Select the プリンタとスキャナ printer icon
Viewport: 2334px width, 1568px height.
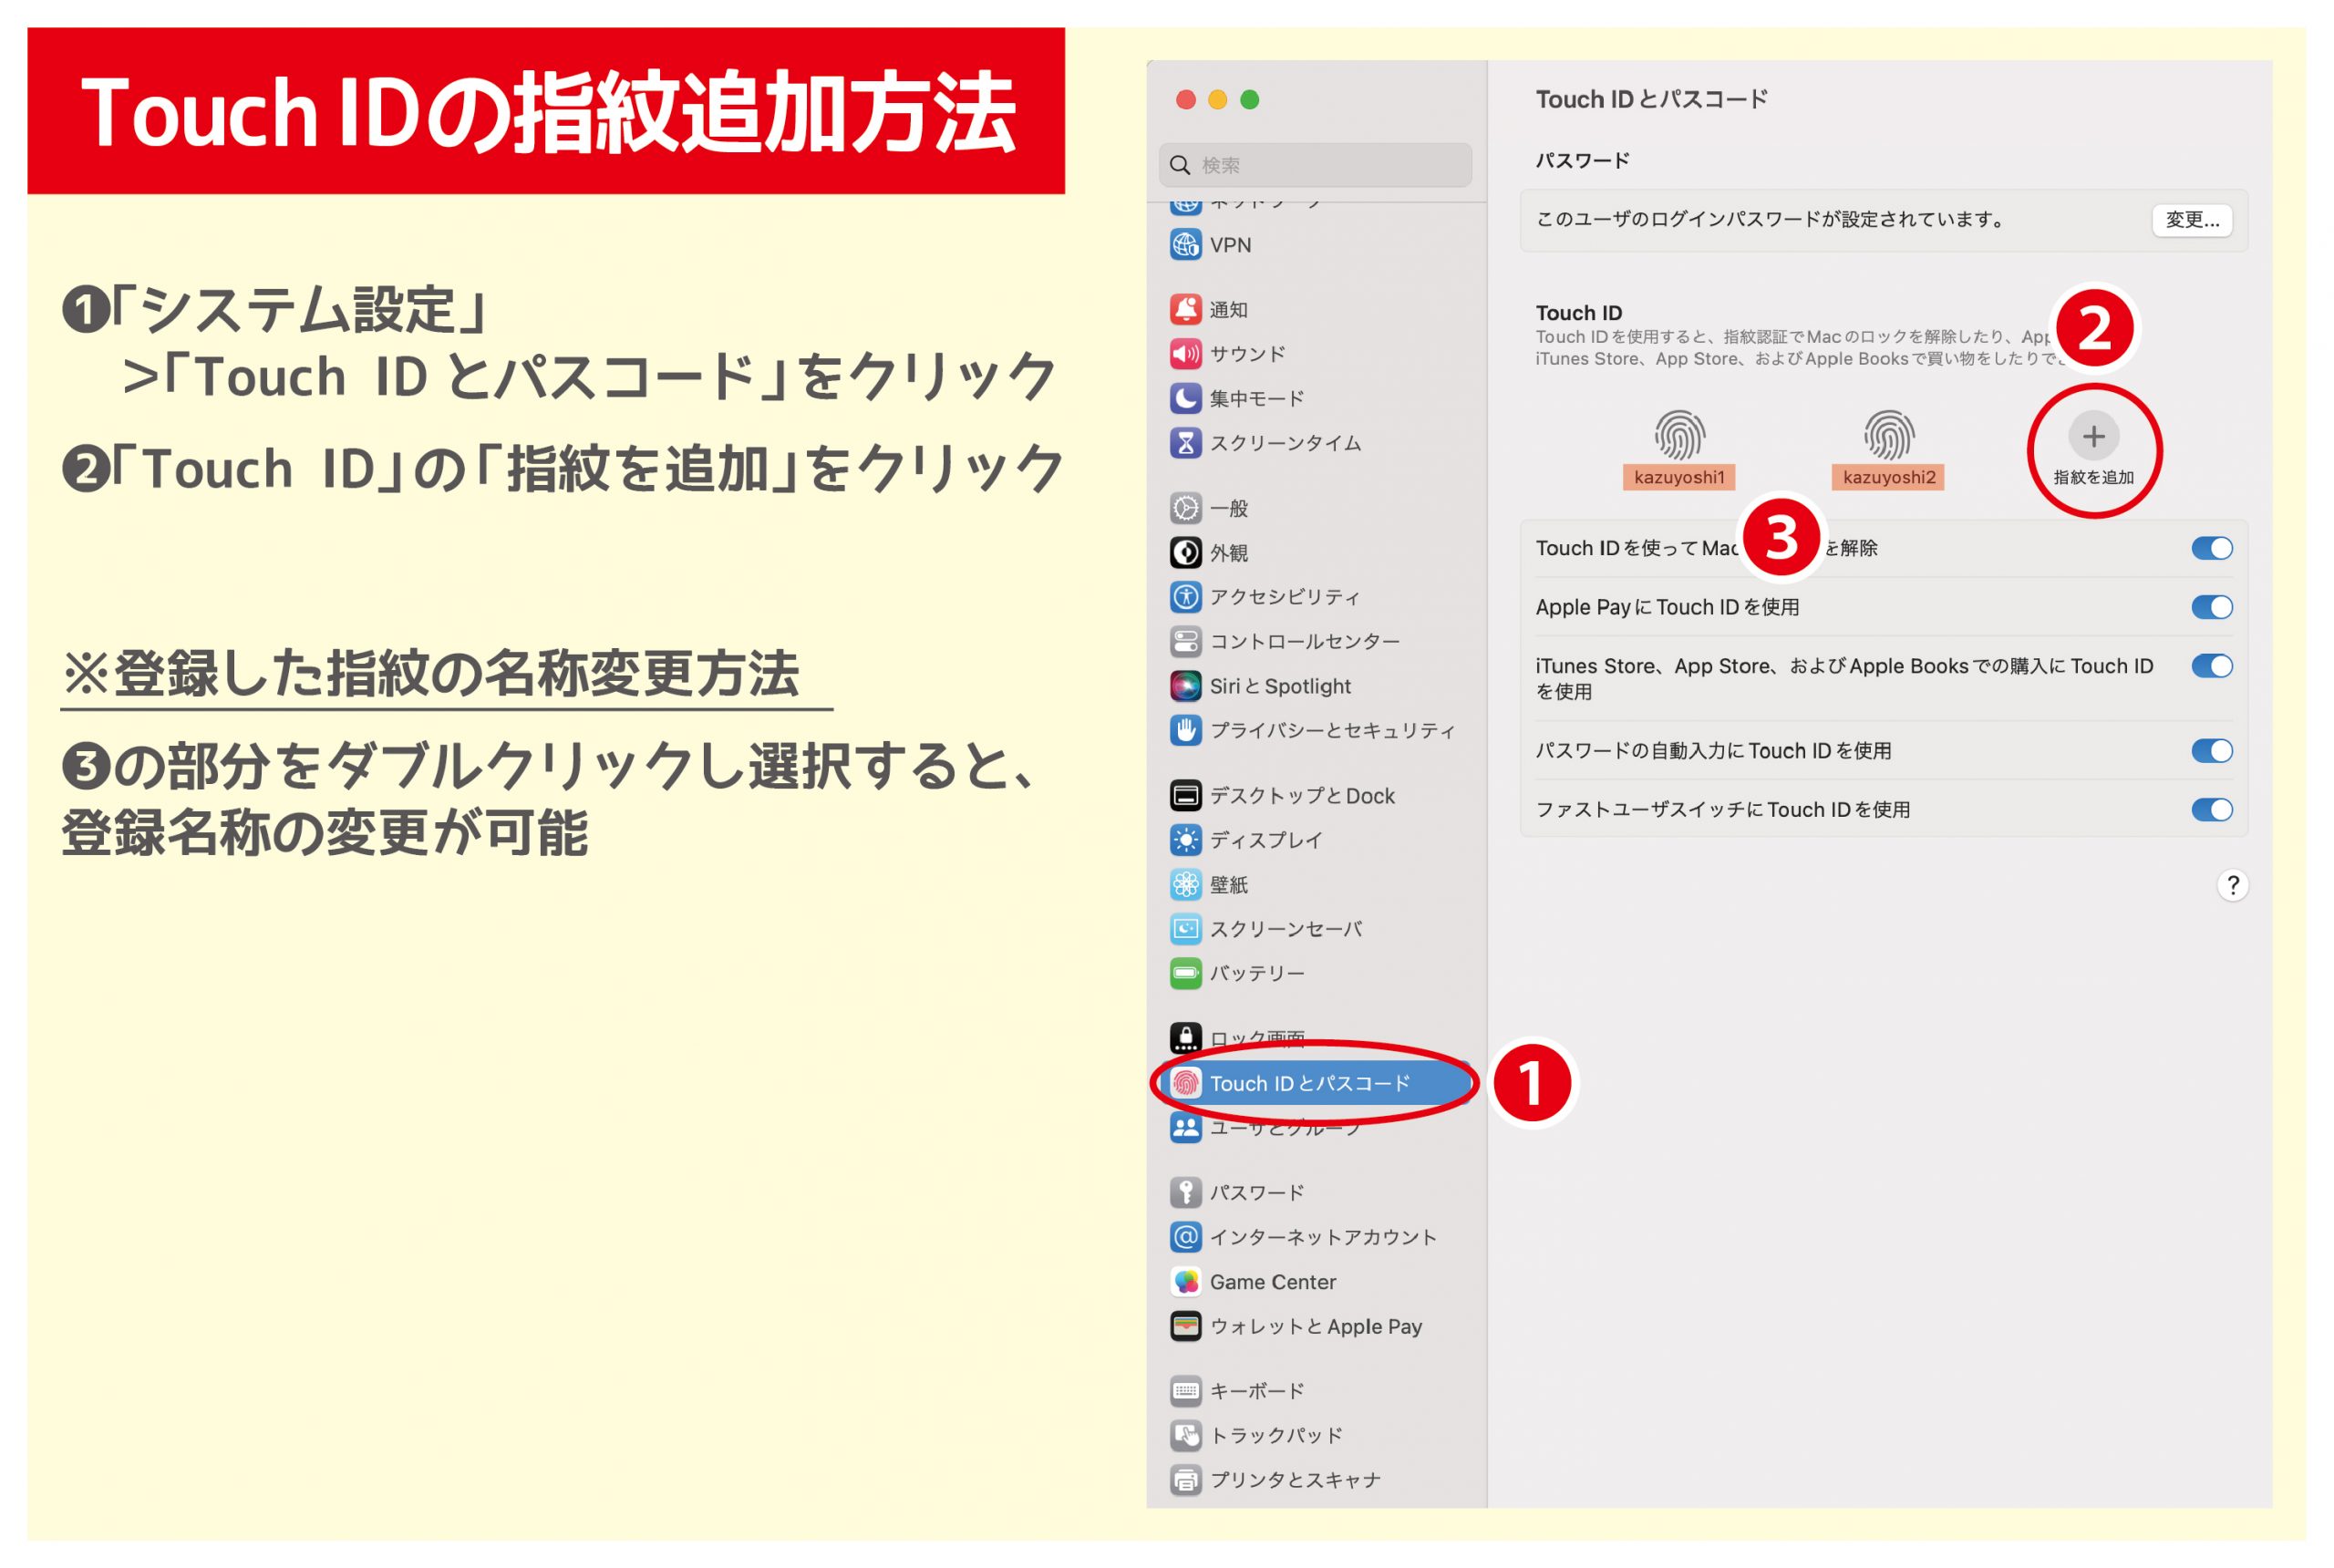[x=1186, y=1480]
